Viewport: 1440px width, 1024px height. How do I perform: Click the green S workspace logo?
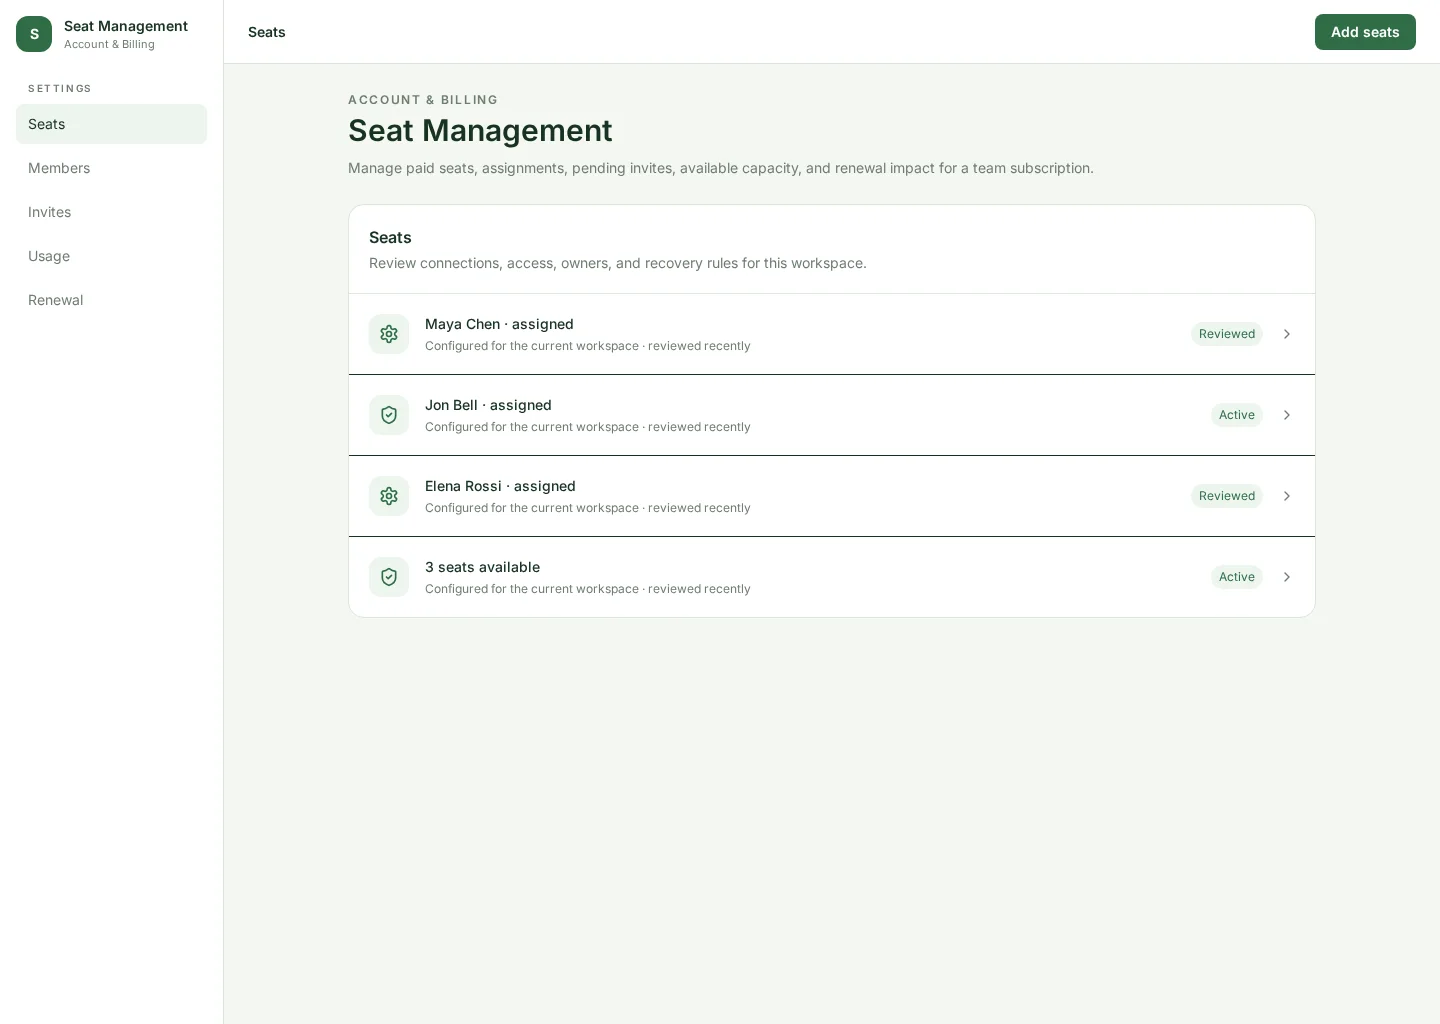34,34
